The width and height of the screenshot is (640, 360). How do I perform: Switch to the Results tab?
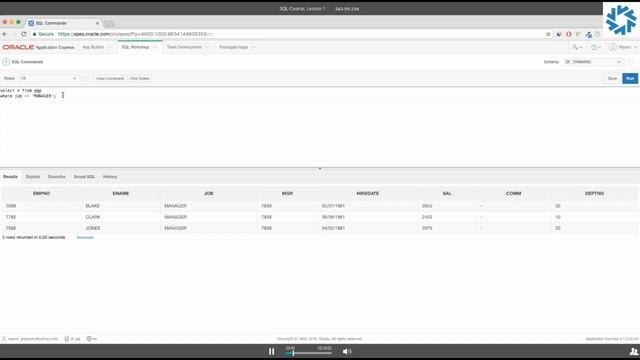[x=10, y=177]
